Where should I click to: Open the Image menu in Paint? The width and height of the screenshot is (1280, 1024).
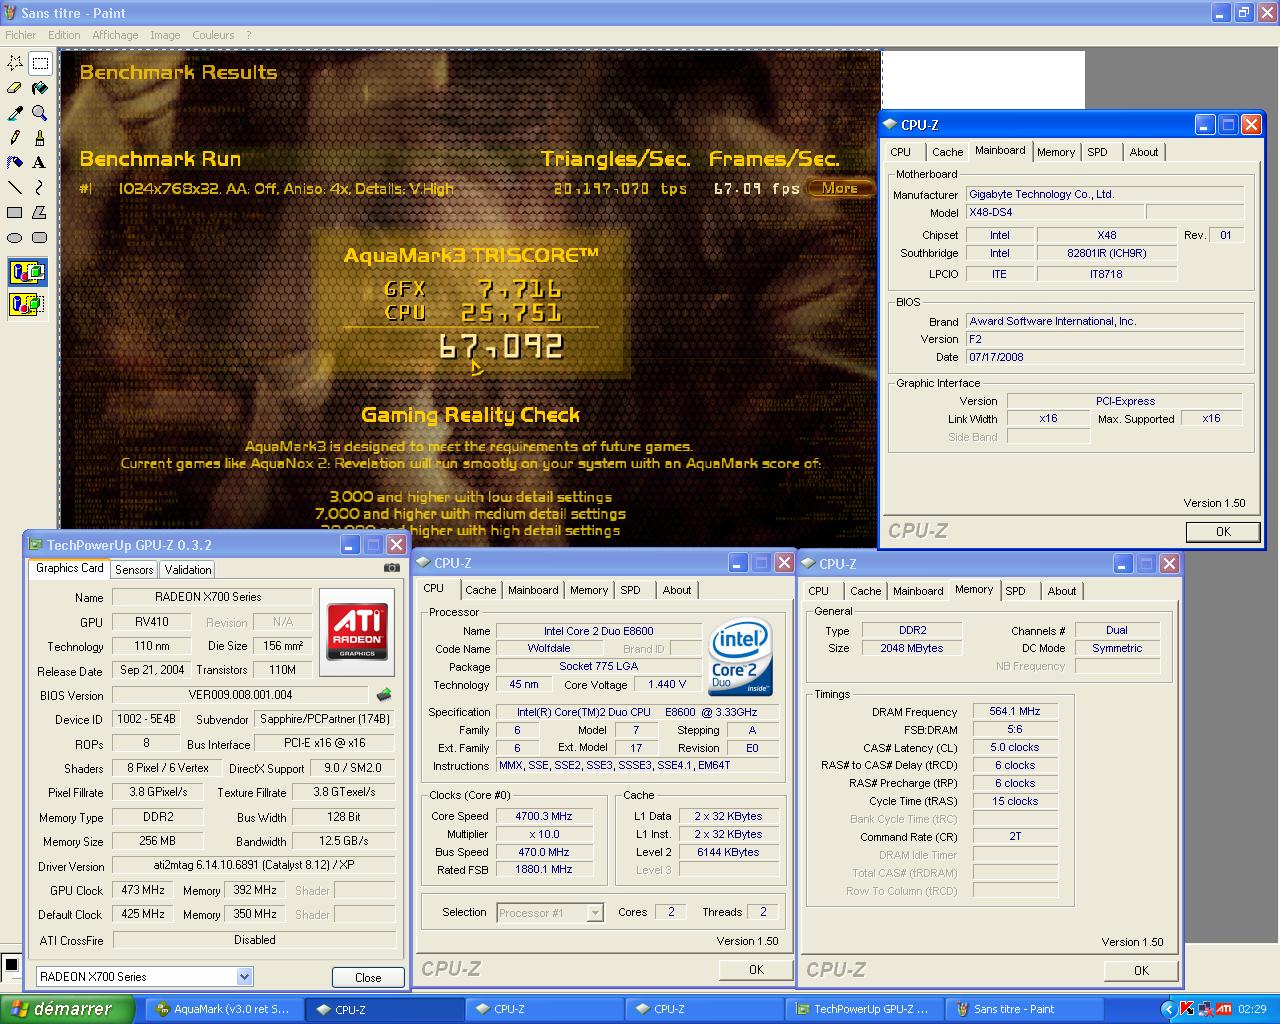pyautogui.click(x=165, y=35)
